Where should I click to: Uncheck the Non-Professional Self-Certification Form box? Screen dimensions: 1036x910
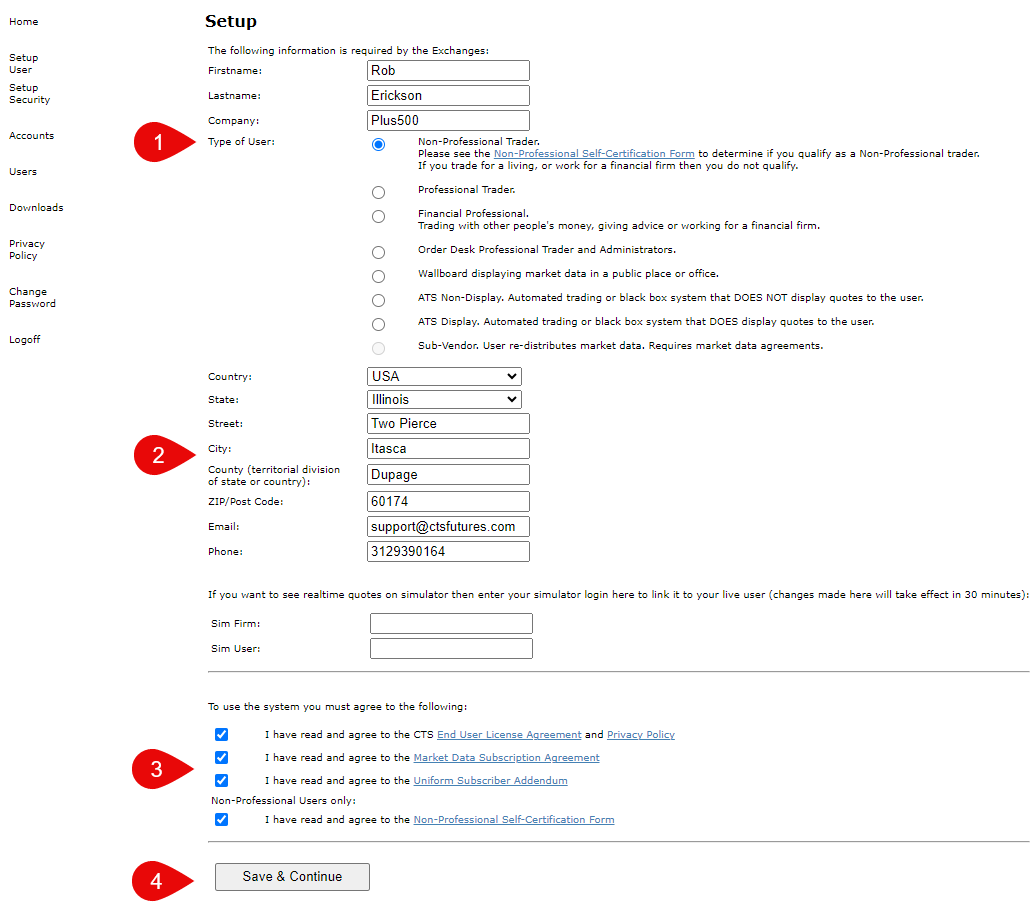(221, 819)
